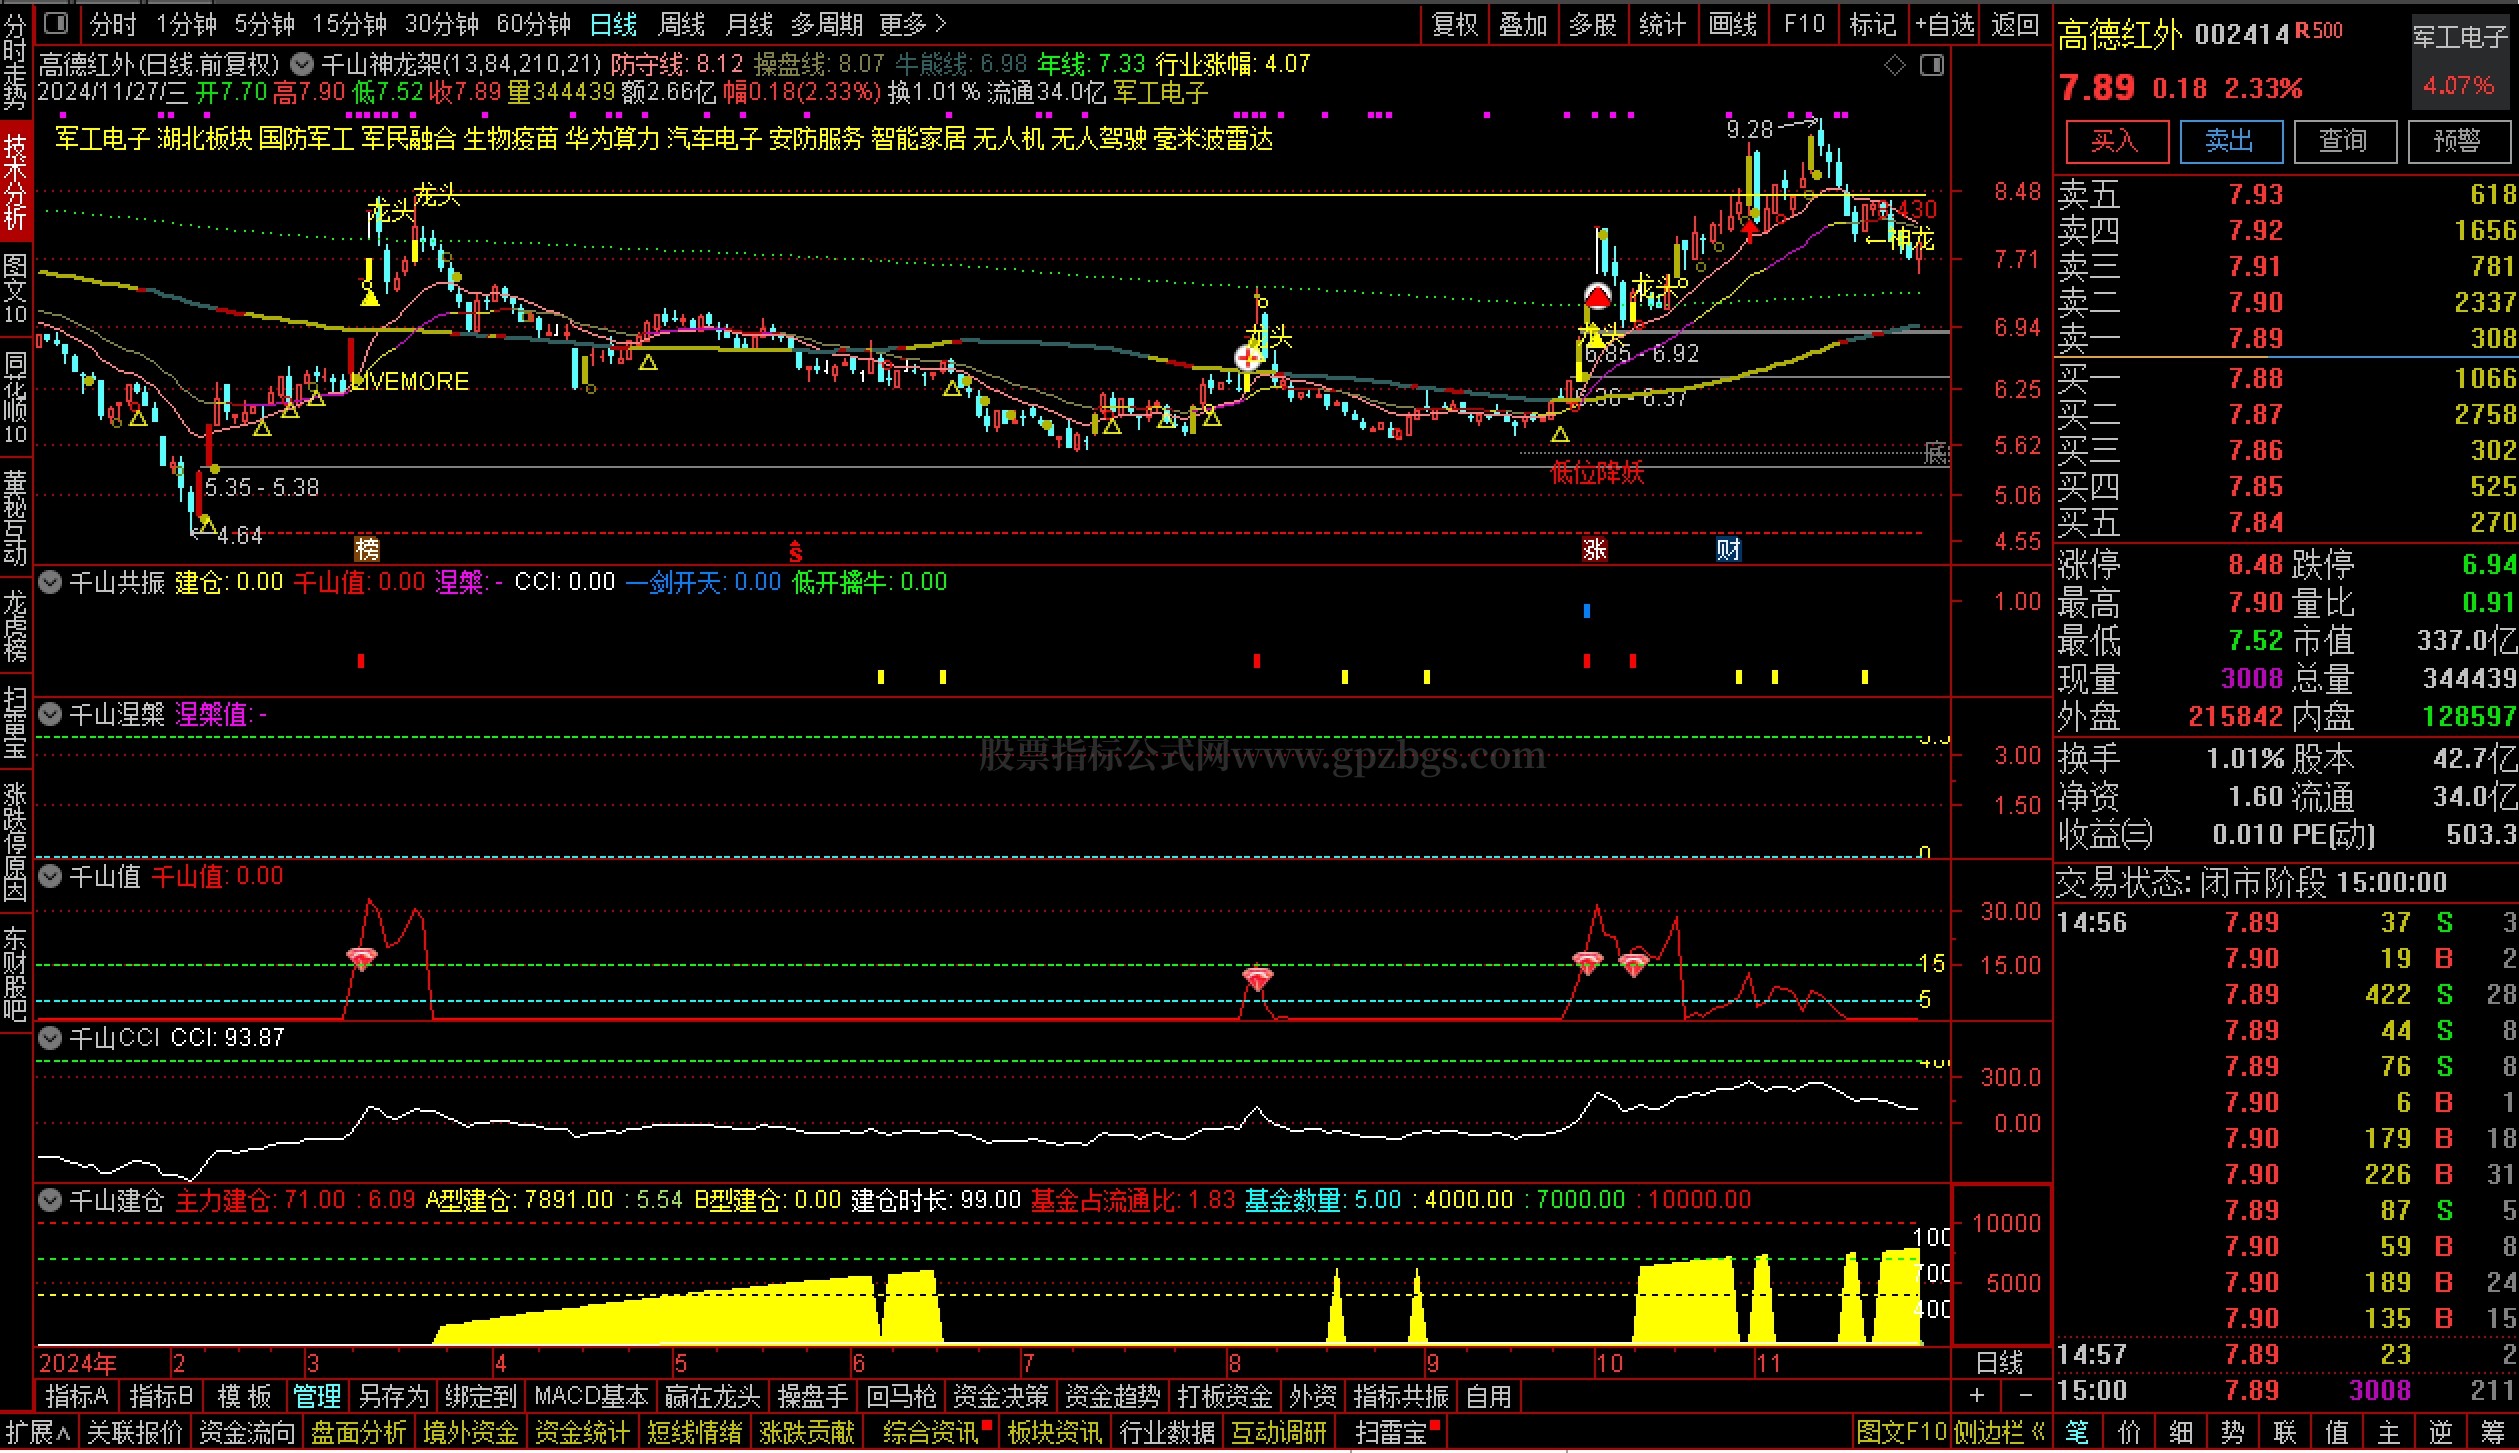The image size is (2519, 1453).
Task: Select the 值 value view icon
Action: pos(2337,1433)
